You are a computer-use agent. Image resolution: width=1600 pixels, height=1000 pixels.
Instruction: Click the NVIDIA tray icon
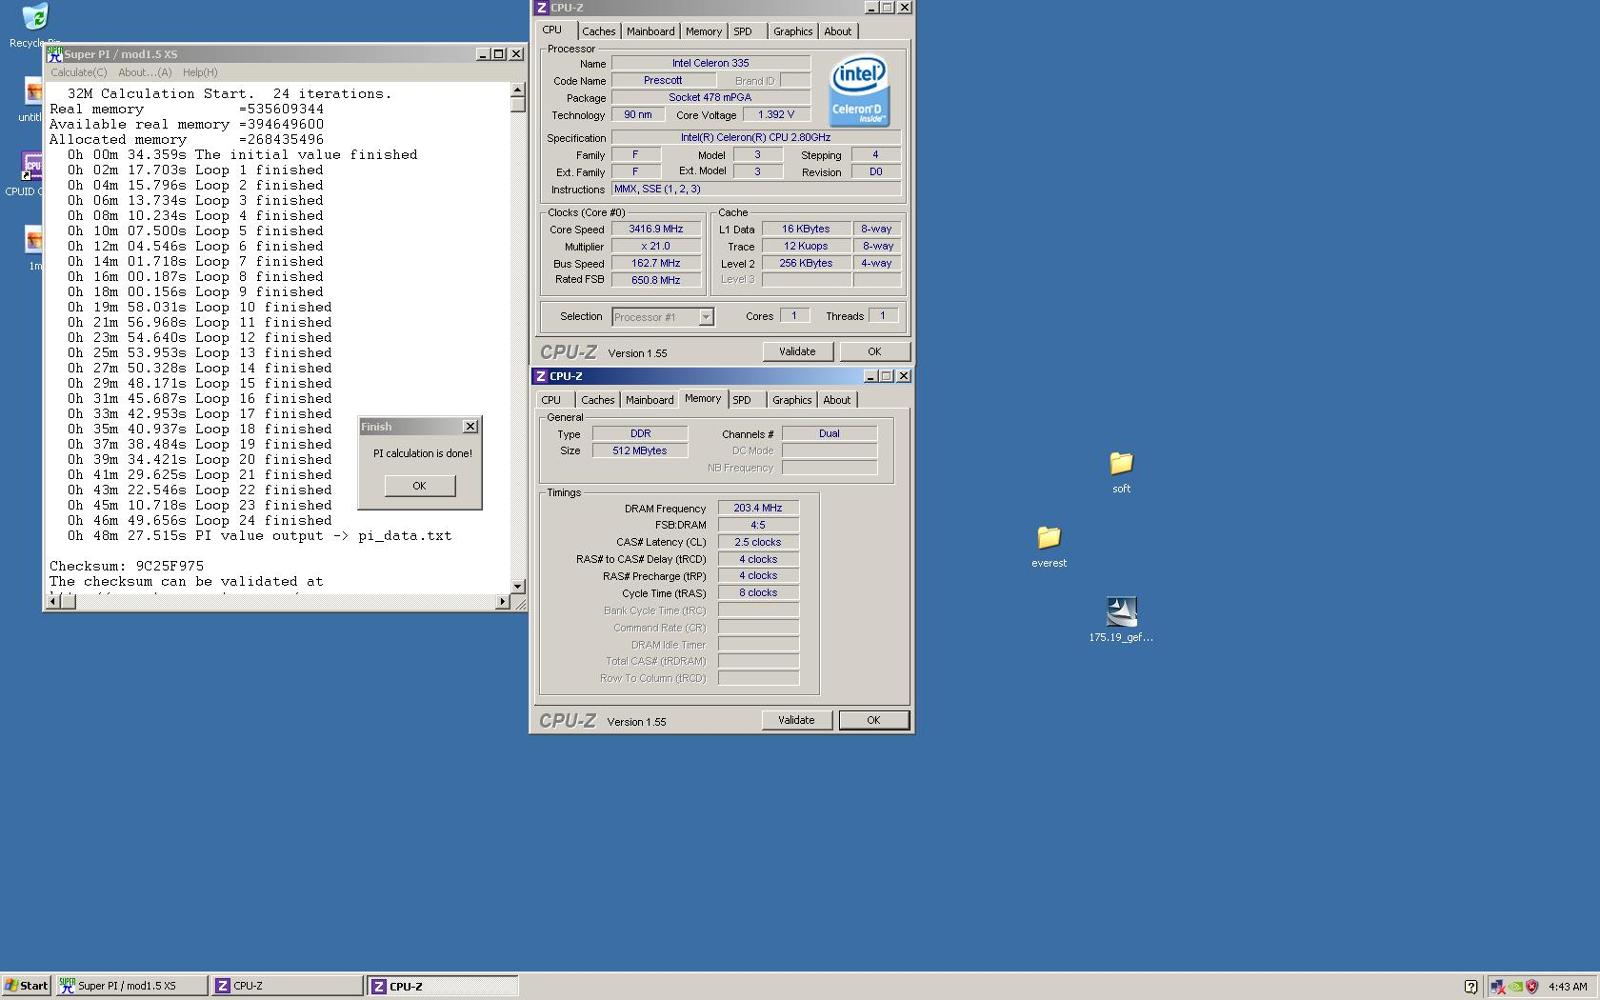[1515, 986]
